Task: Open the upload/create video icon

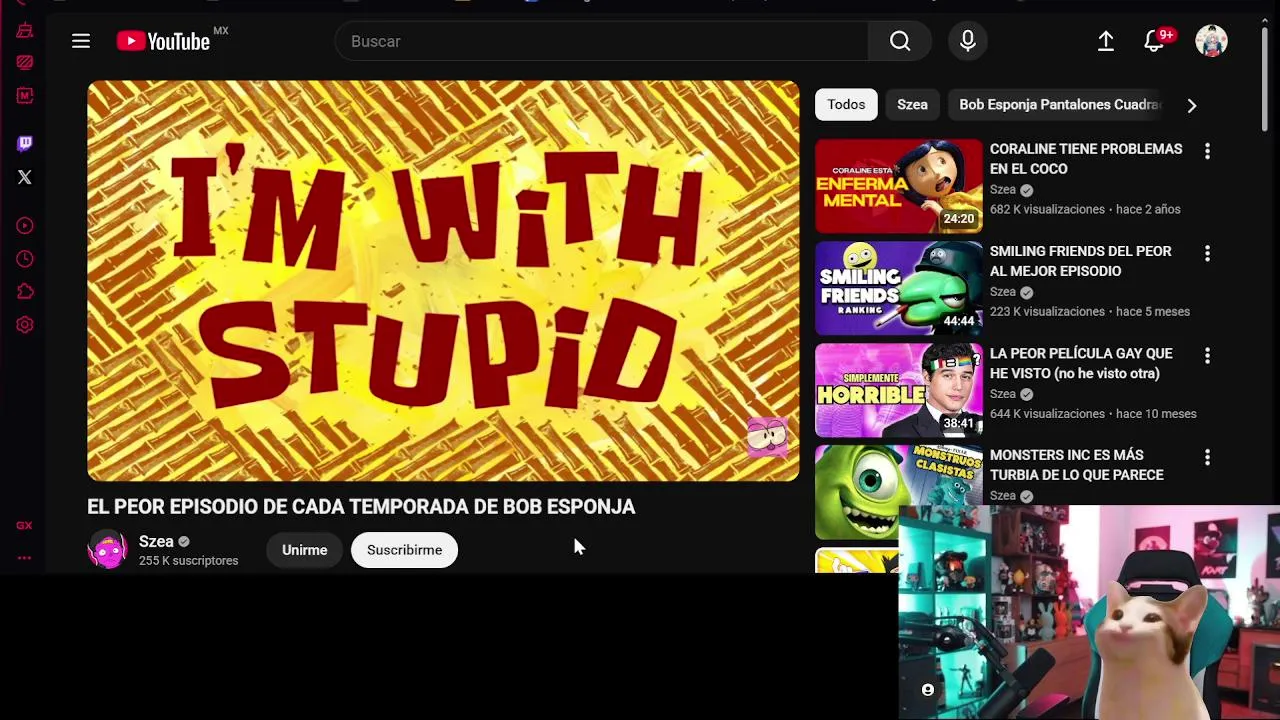Action: coord(1105,41)
